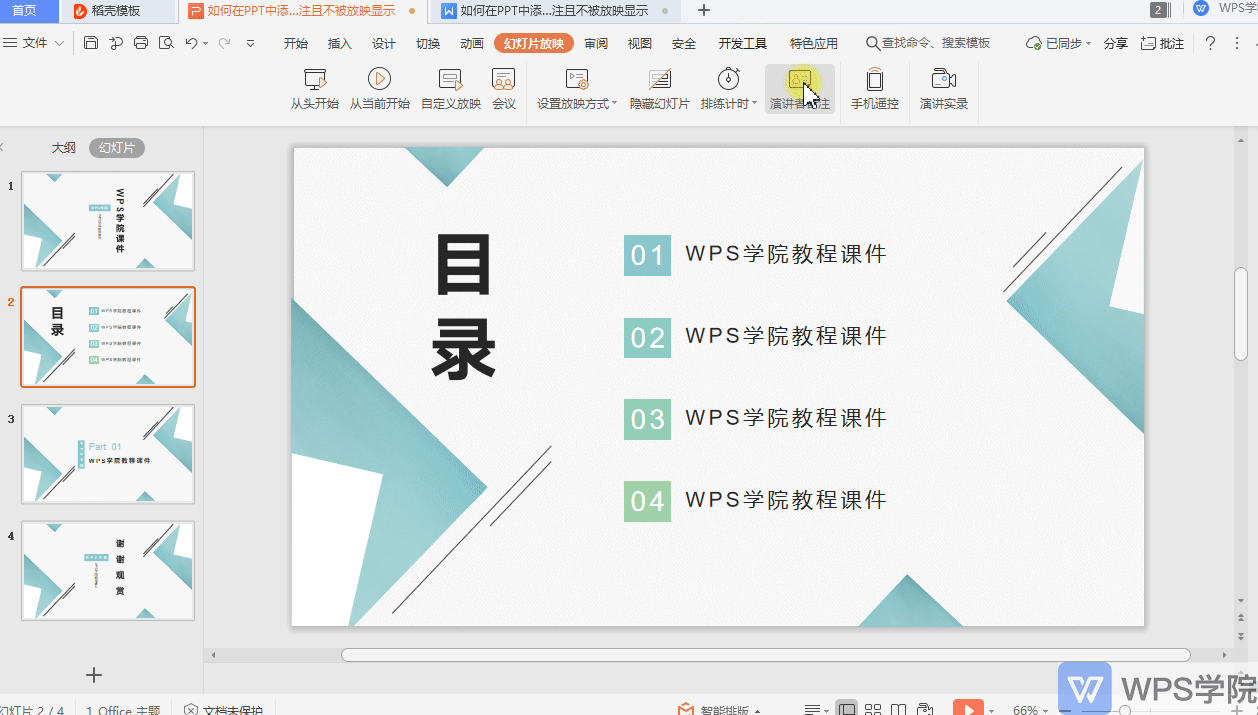The image size is (1258, 715).
Task: Open the quick access toolbar customize dropdown
Action: 250,44
